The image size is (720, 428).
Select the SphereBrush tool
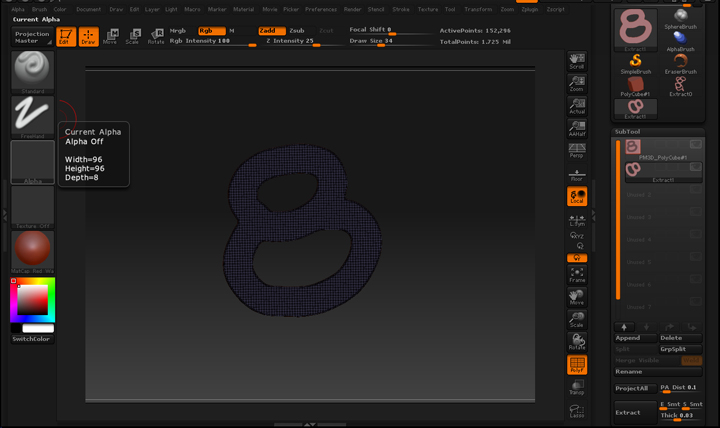click(x=681, y=19)
